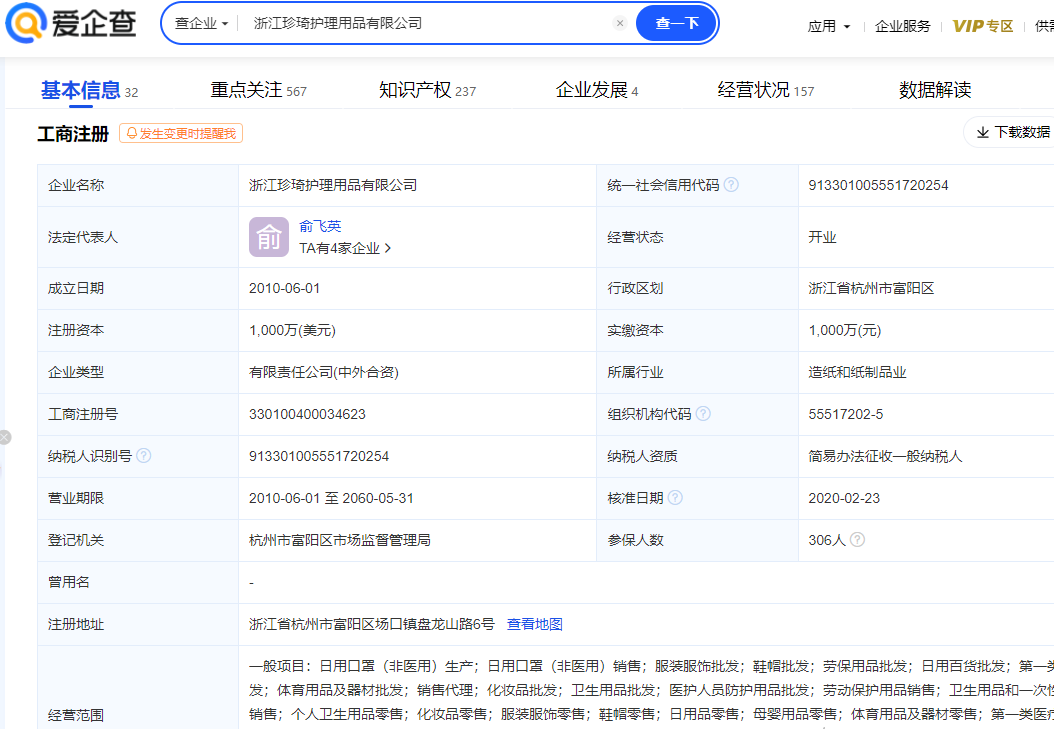
Task: Clear the search box with the X icon
Action: [x=620, y=24]
